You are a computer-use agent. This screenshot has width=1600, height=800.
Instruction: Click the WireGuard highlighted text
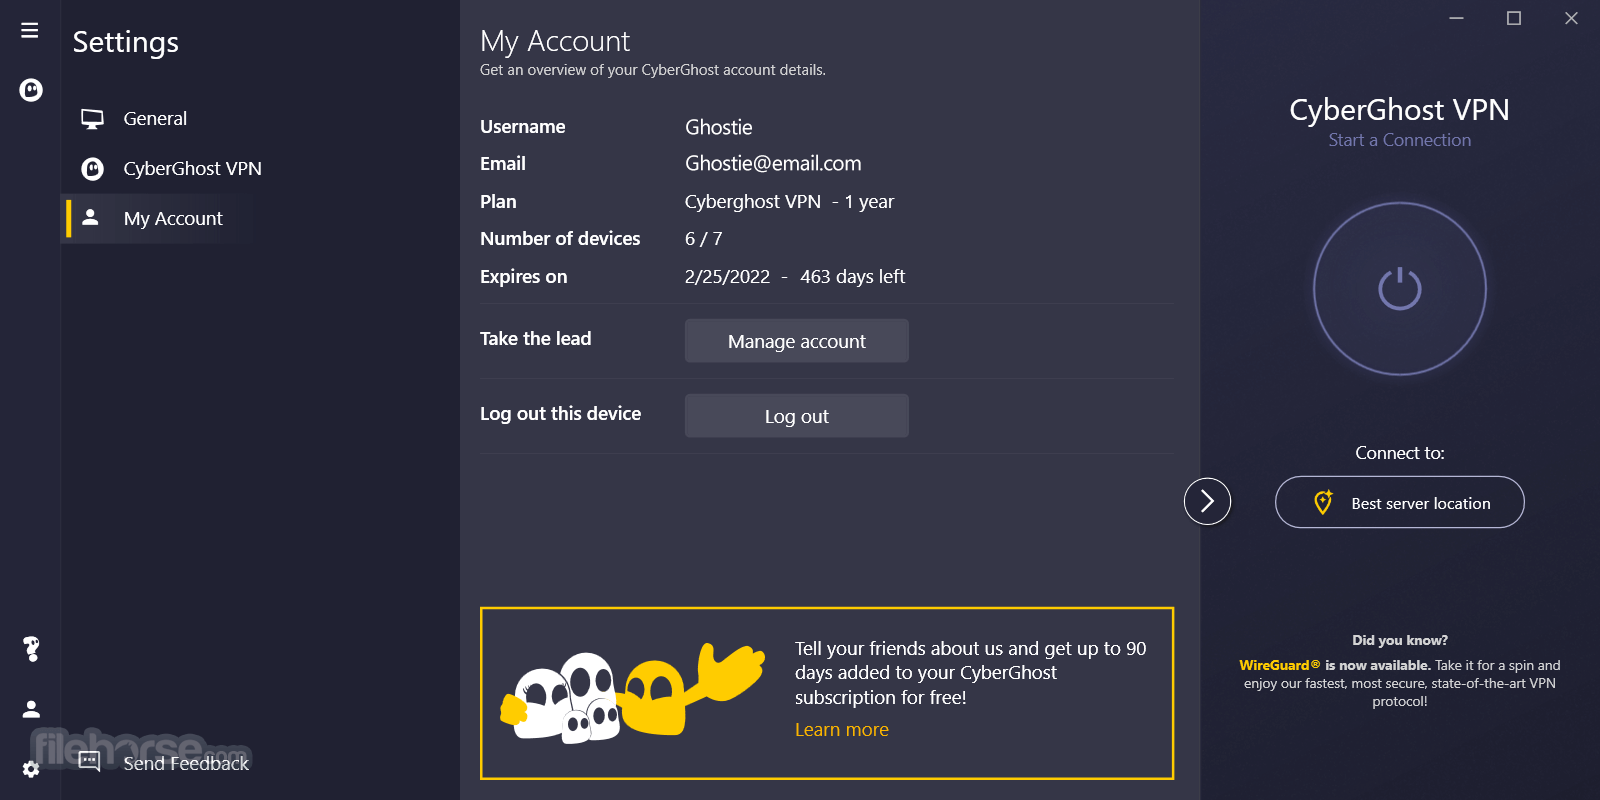tap(1279, 665)
